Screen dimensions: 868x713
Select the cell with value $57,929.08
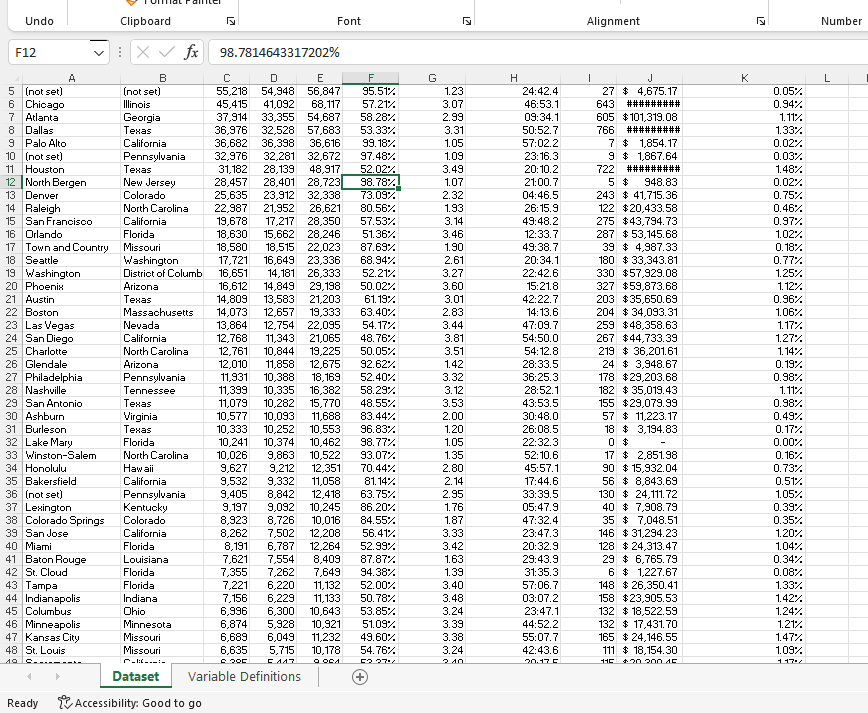[650, 273]
